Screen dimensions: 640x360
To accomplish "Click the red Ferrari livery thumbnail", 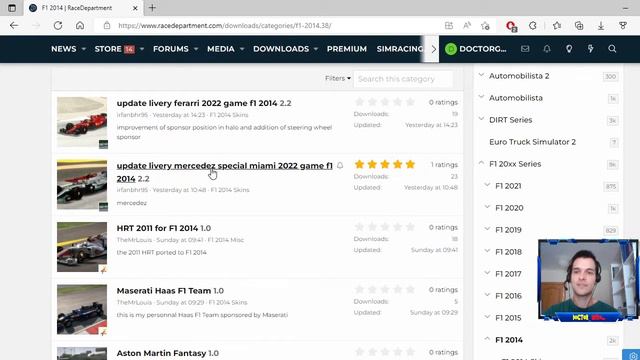I will click(82, 122).
